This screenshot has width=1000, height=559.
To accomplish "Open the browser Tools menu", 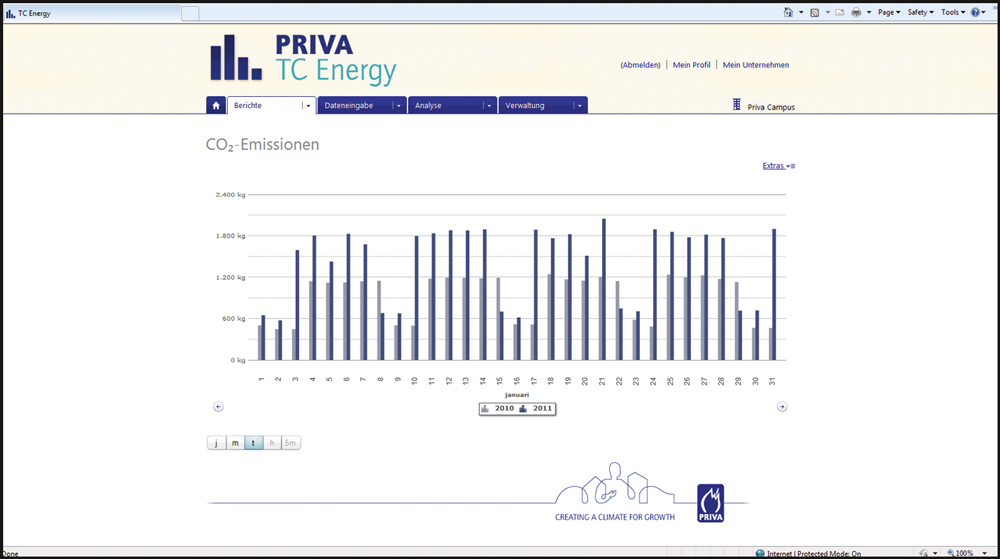I will point(953,12).
